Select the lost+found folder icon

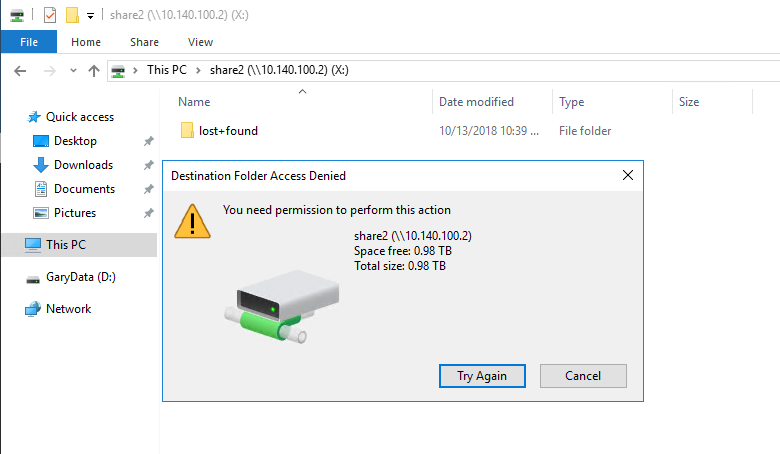[x=187, y=130]
